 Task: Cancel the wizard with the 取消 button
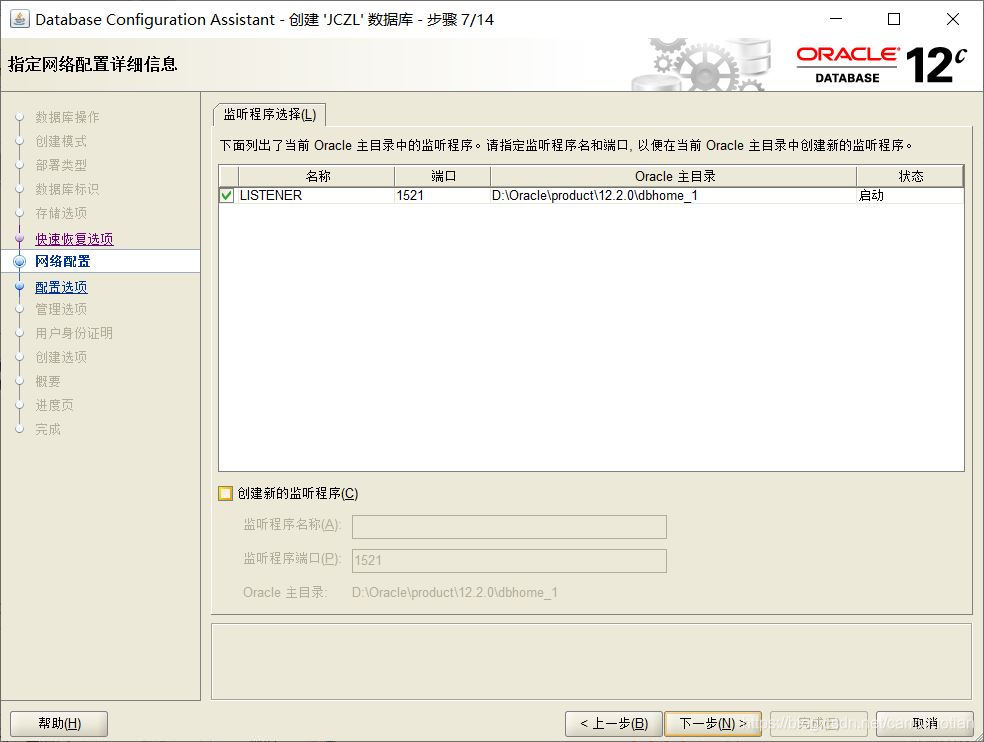click(x=924, y=724)
